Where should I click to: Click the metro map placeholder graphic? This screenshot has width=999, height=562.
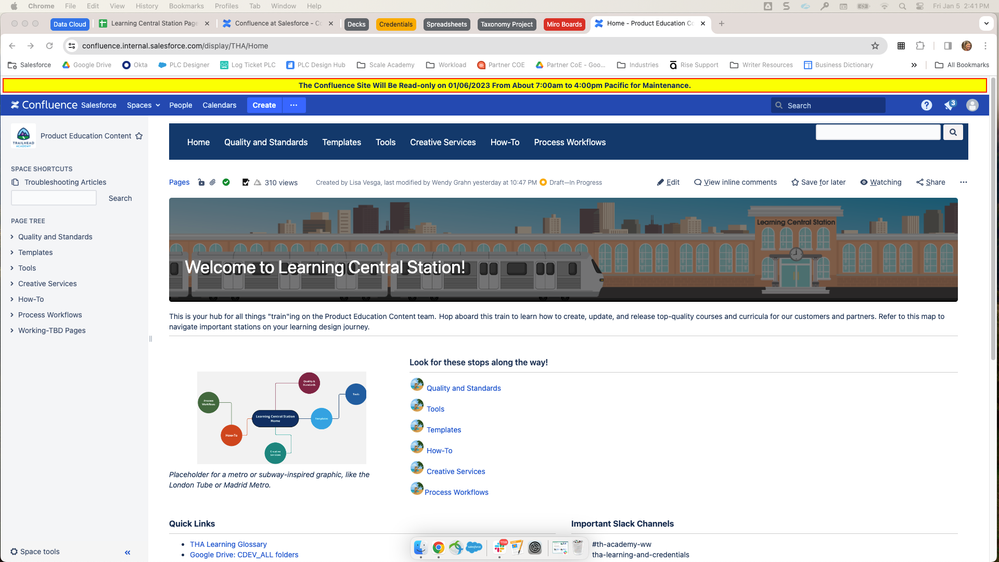coord(282,418)
